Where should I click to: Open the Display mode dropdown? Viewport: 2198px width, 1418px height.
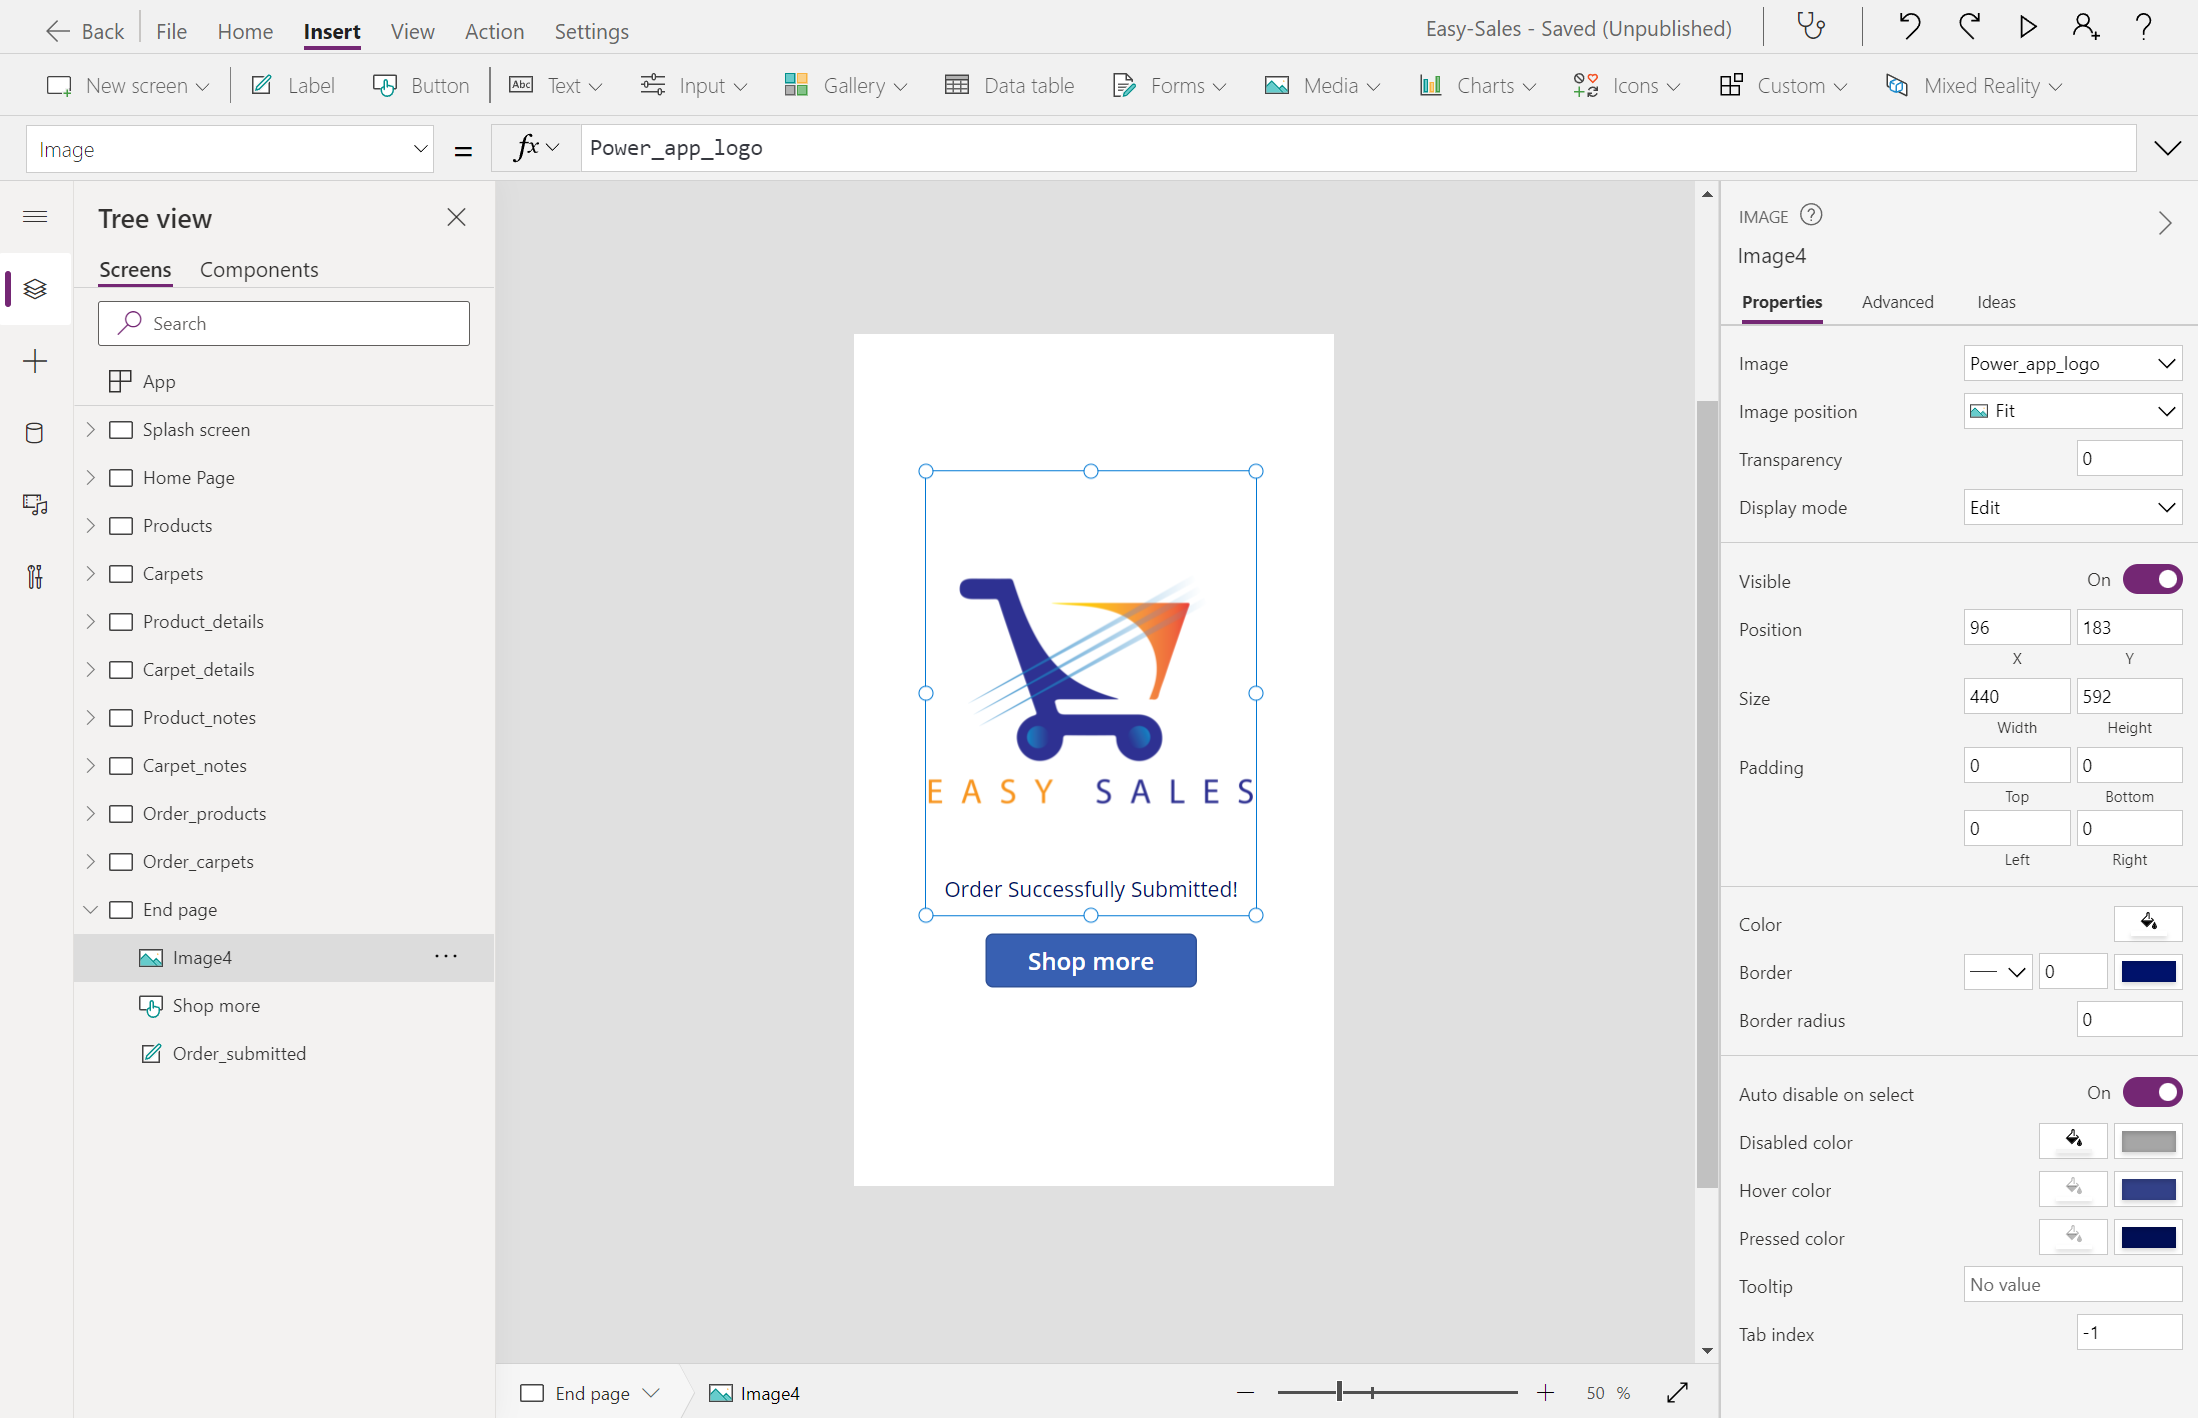2072,508
